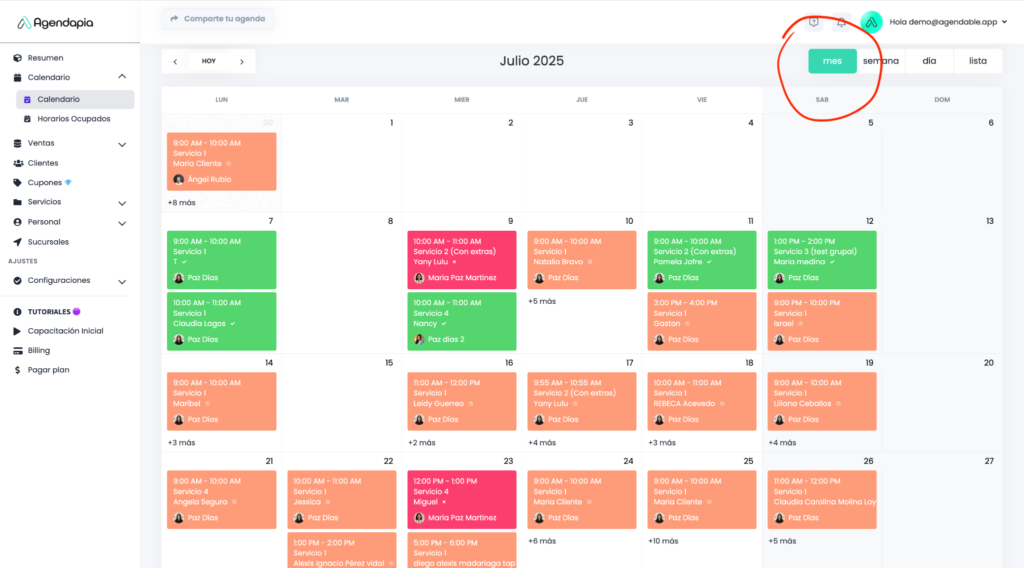Switch calendar to día view
This screenshot has height=568, width=1024.
click(929, 61)
